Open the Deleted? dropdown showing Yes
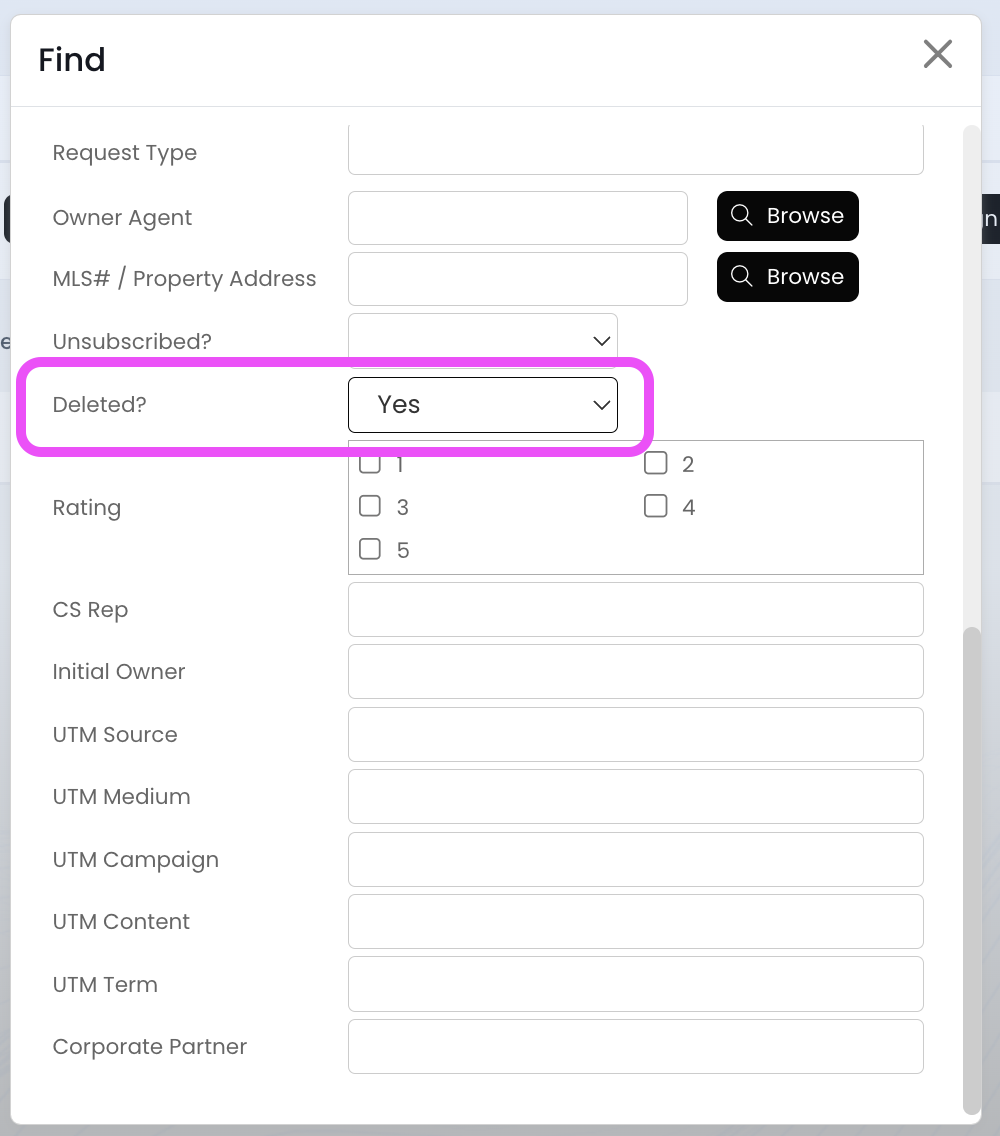Image resolution: width=1000 pixels, height=1136 pixels. 483,405
